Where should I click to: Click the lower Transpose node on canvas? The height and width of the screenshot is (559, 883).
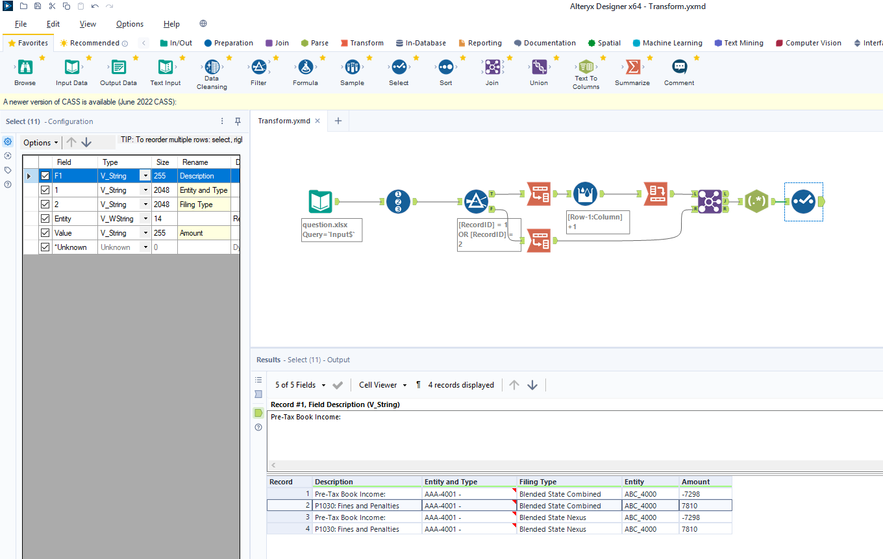[x=539, y=240]
